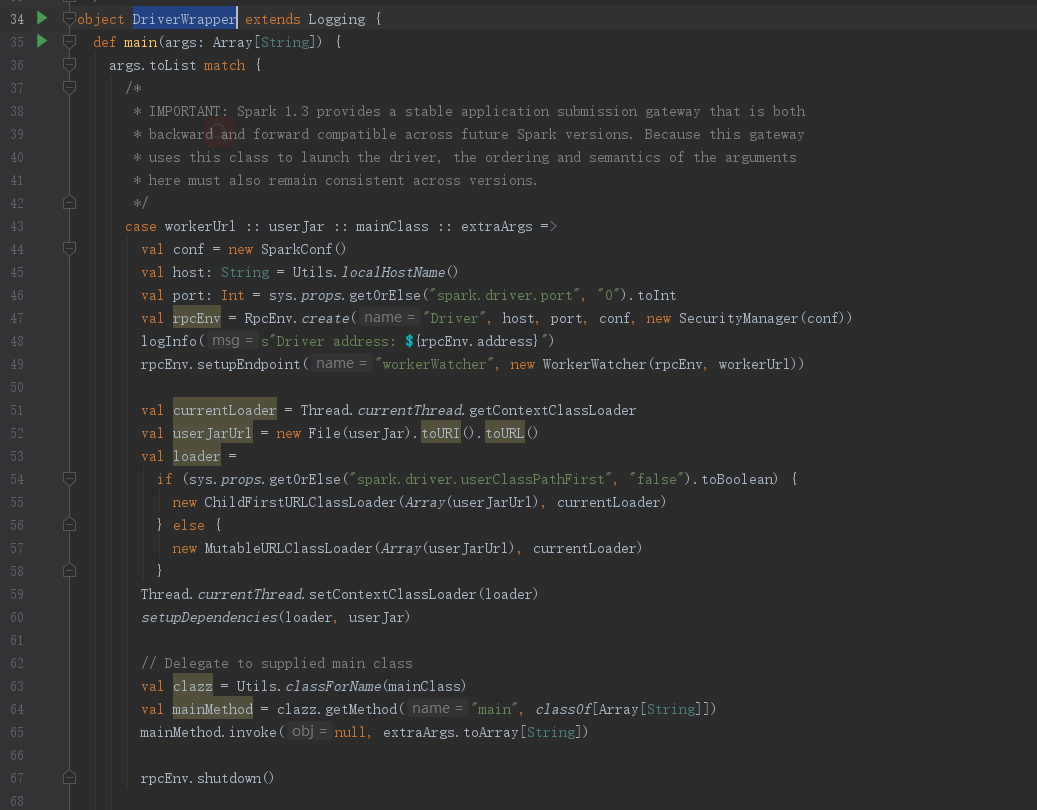The height and width of the screenshot is (810, 1037).
Task: Click the classForName method call
Action: 333,686
